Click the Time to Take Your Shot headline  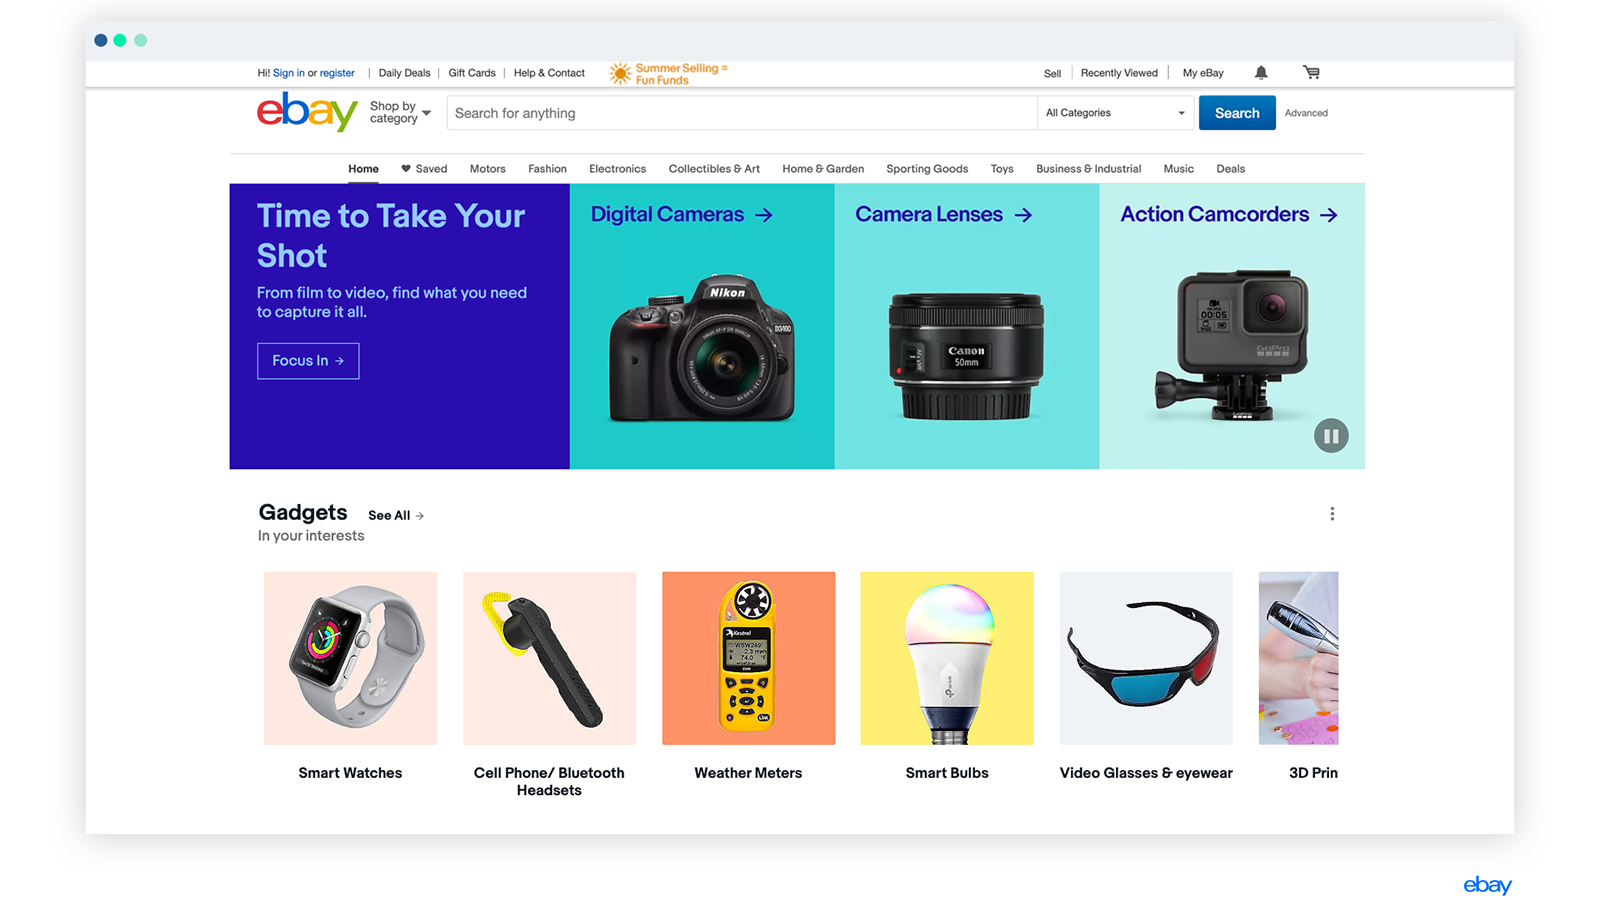click(391, 236)
